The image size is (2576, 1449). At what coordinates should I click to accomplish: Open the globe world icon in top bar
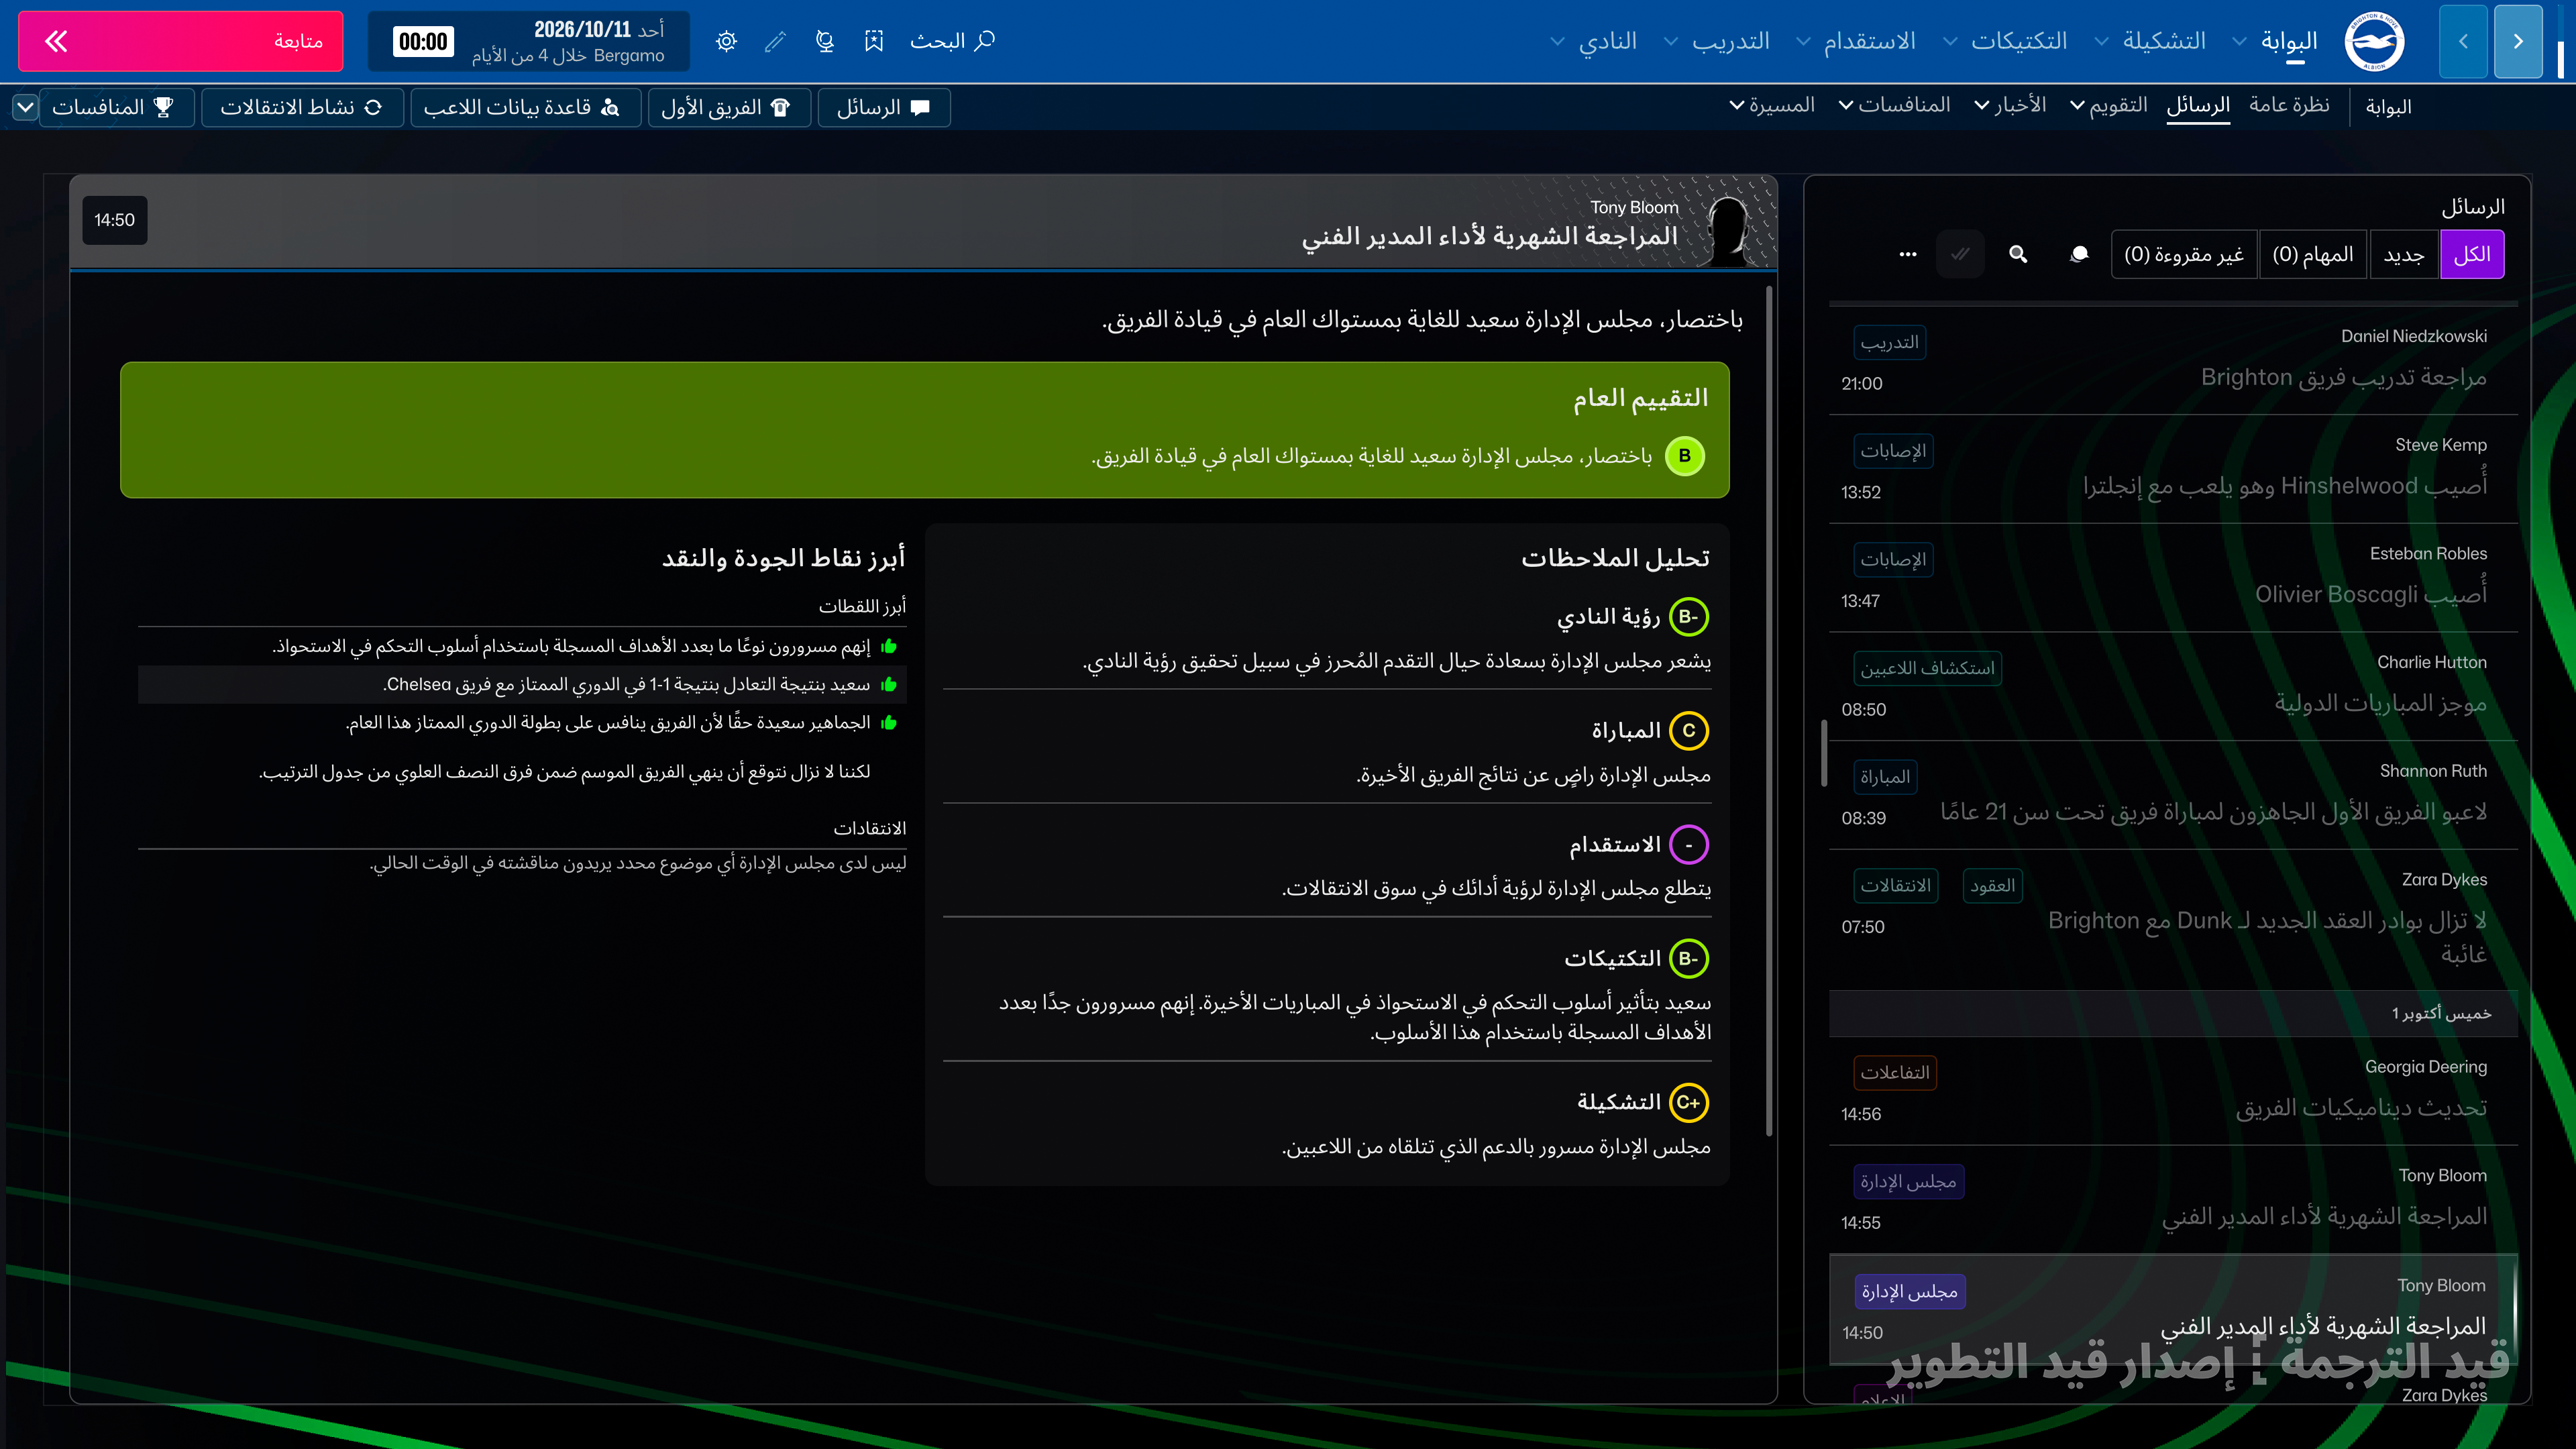tap(825, 41)
